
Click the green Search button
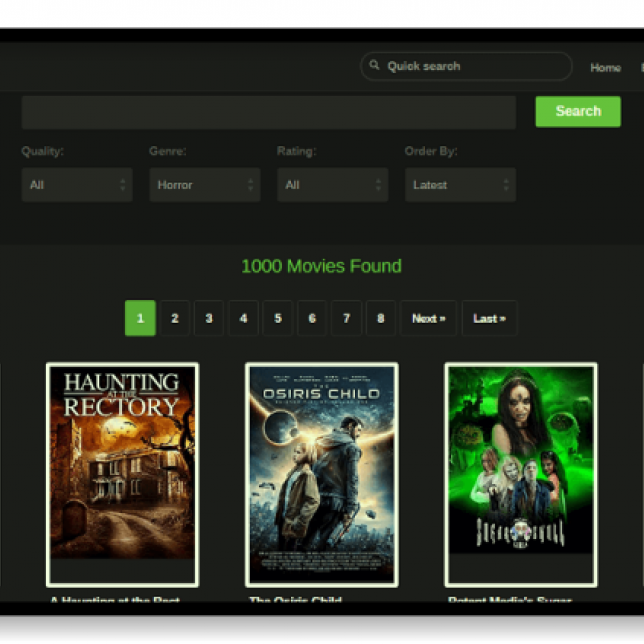[578, 111]
